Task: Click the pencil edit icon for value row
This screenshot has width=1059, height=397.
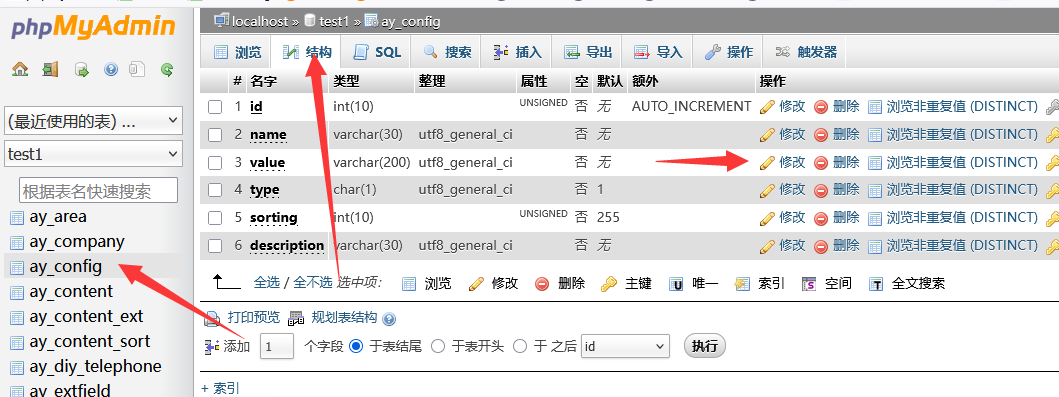Action: (767, 162)
